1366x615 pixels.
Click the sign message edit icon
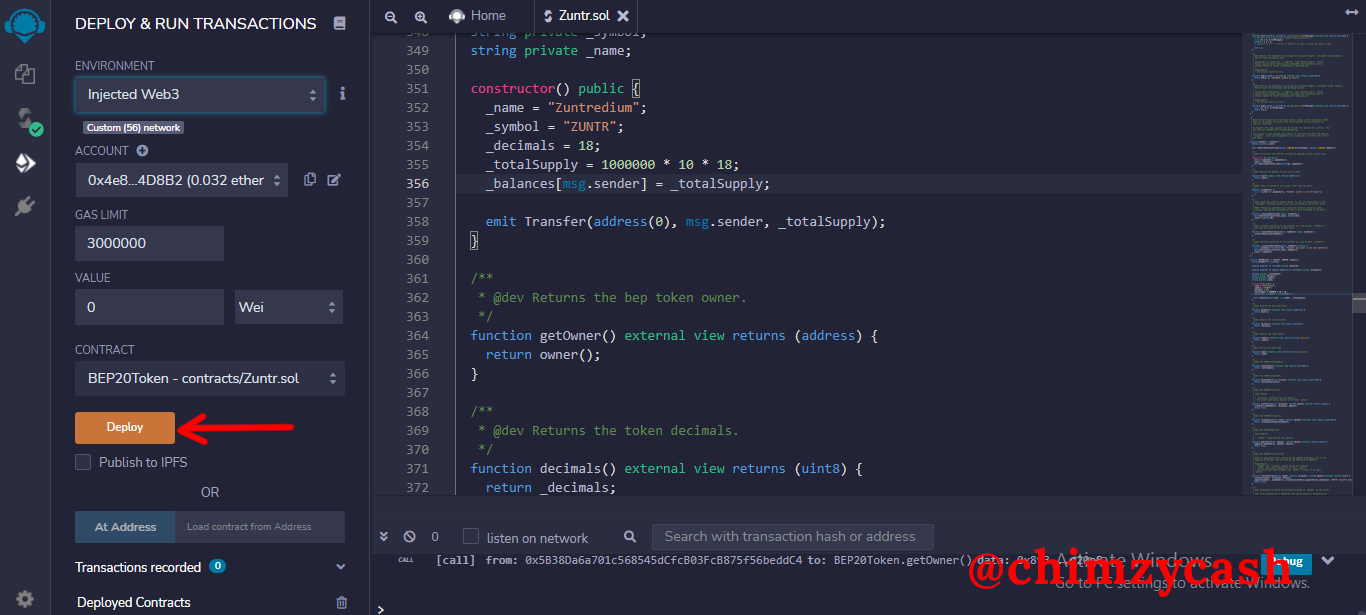click(x=334, y=180)
